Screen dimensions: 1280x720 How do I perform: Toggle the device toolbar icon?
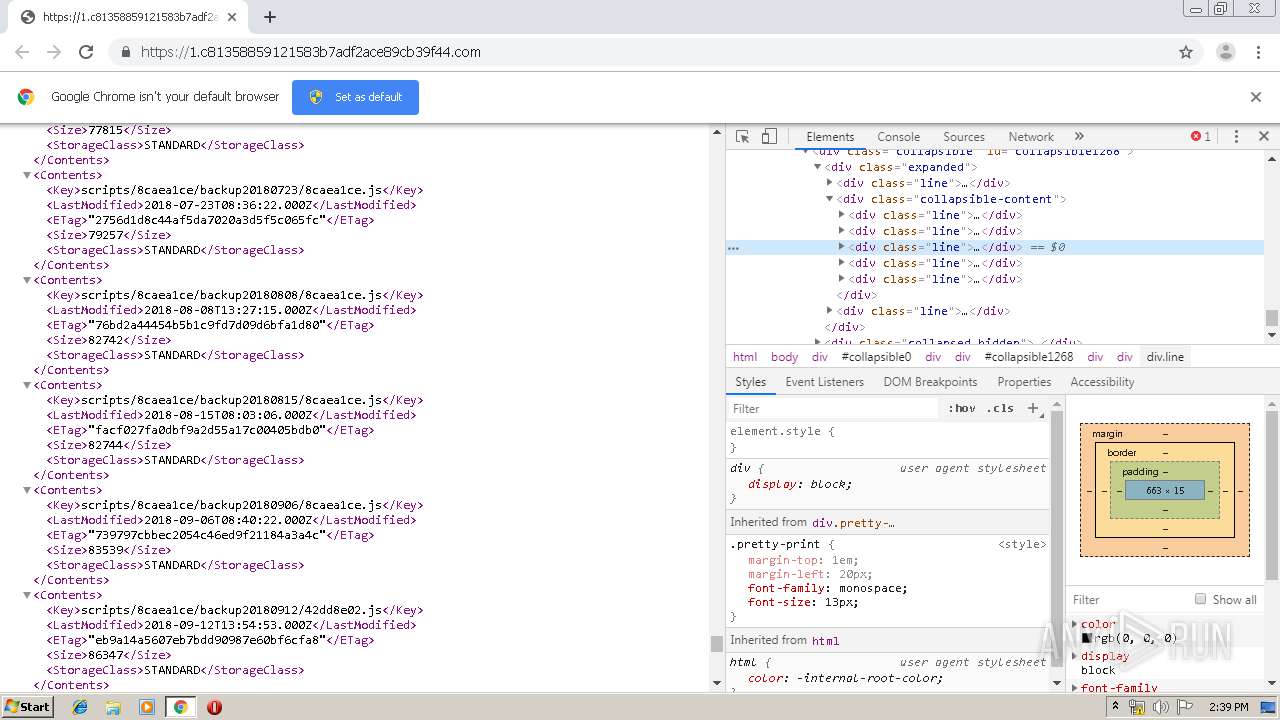[x=769, y=137]
